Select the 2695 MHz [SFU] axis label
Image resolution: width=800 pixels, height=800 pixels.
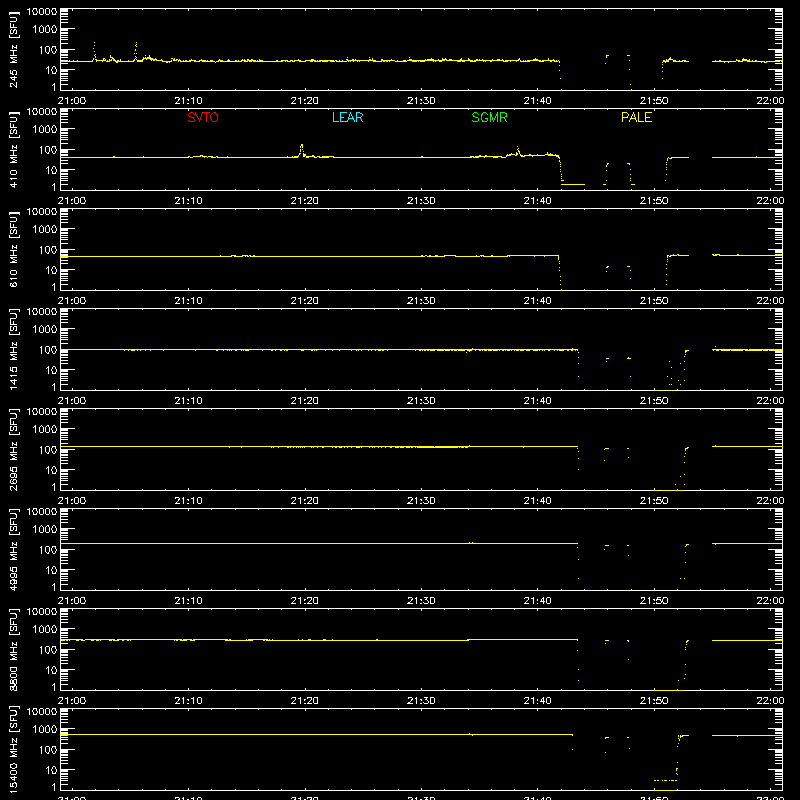(13, 450)
